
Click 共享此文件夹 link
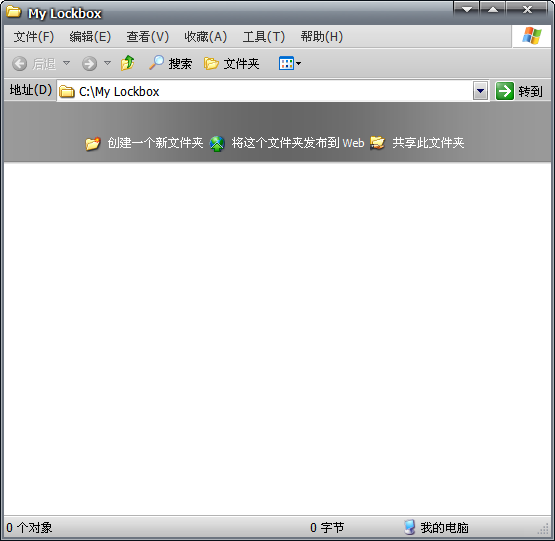click(428, 143)
